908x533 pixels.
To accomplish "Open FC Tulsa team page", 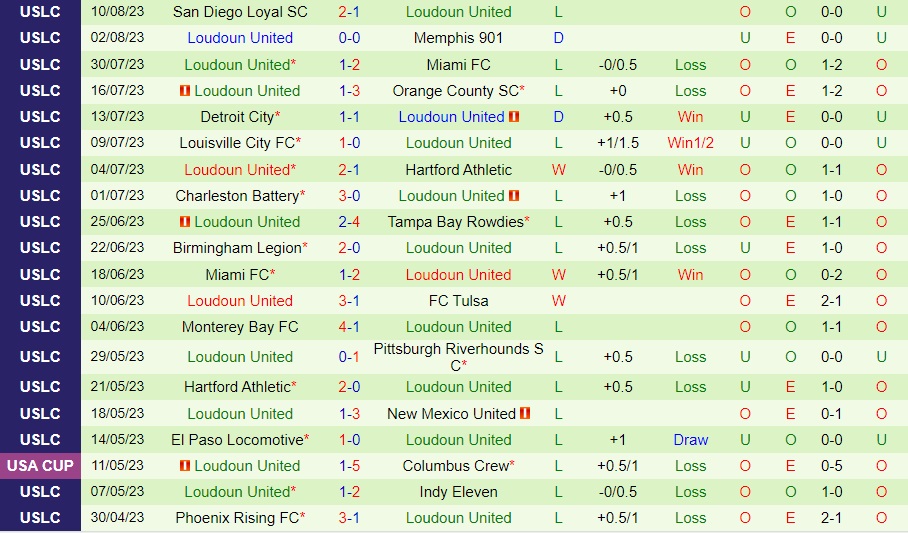I will pos(458,301).
